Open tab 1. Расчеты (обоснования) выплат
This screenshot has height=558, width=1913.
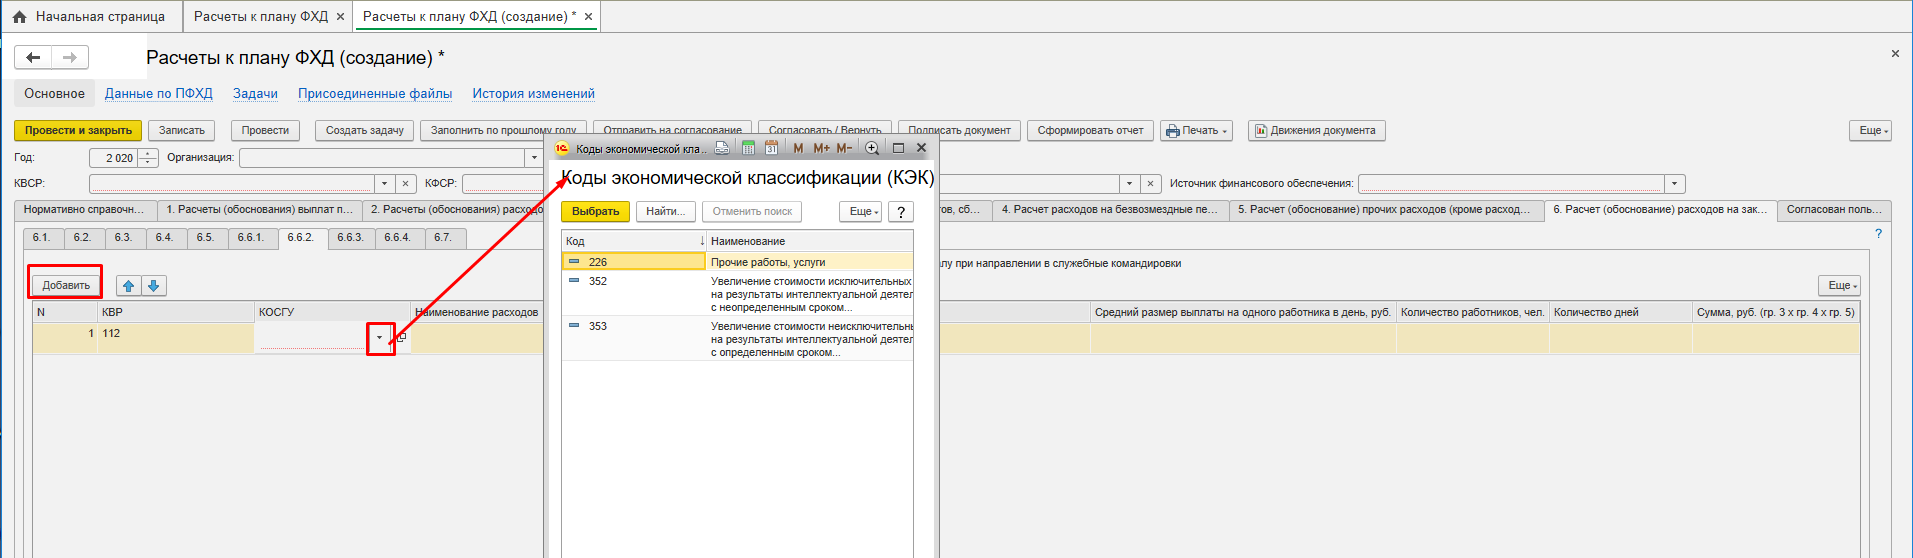[x=260, y=210]
